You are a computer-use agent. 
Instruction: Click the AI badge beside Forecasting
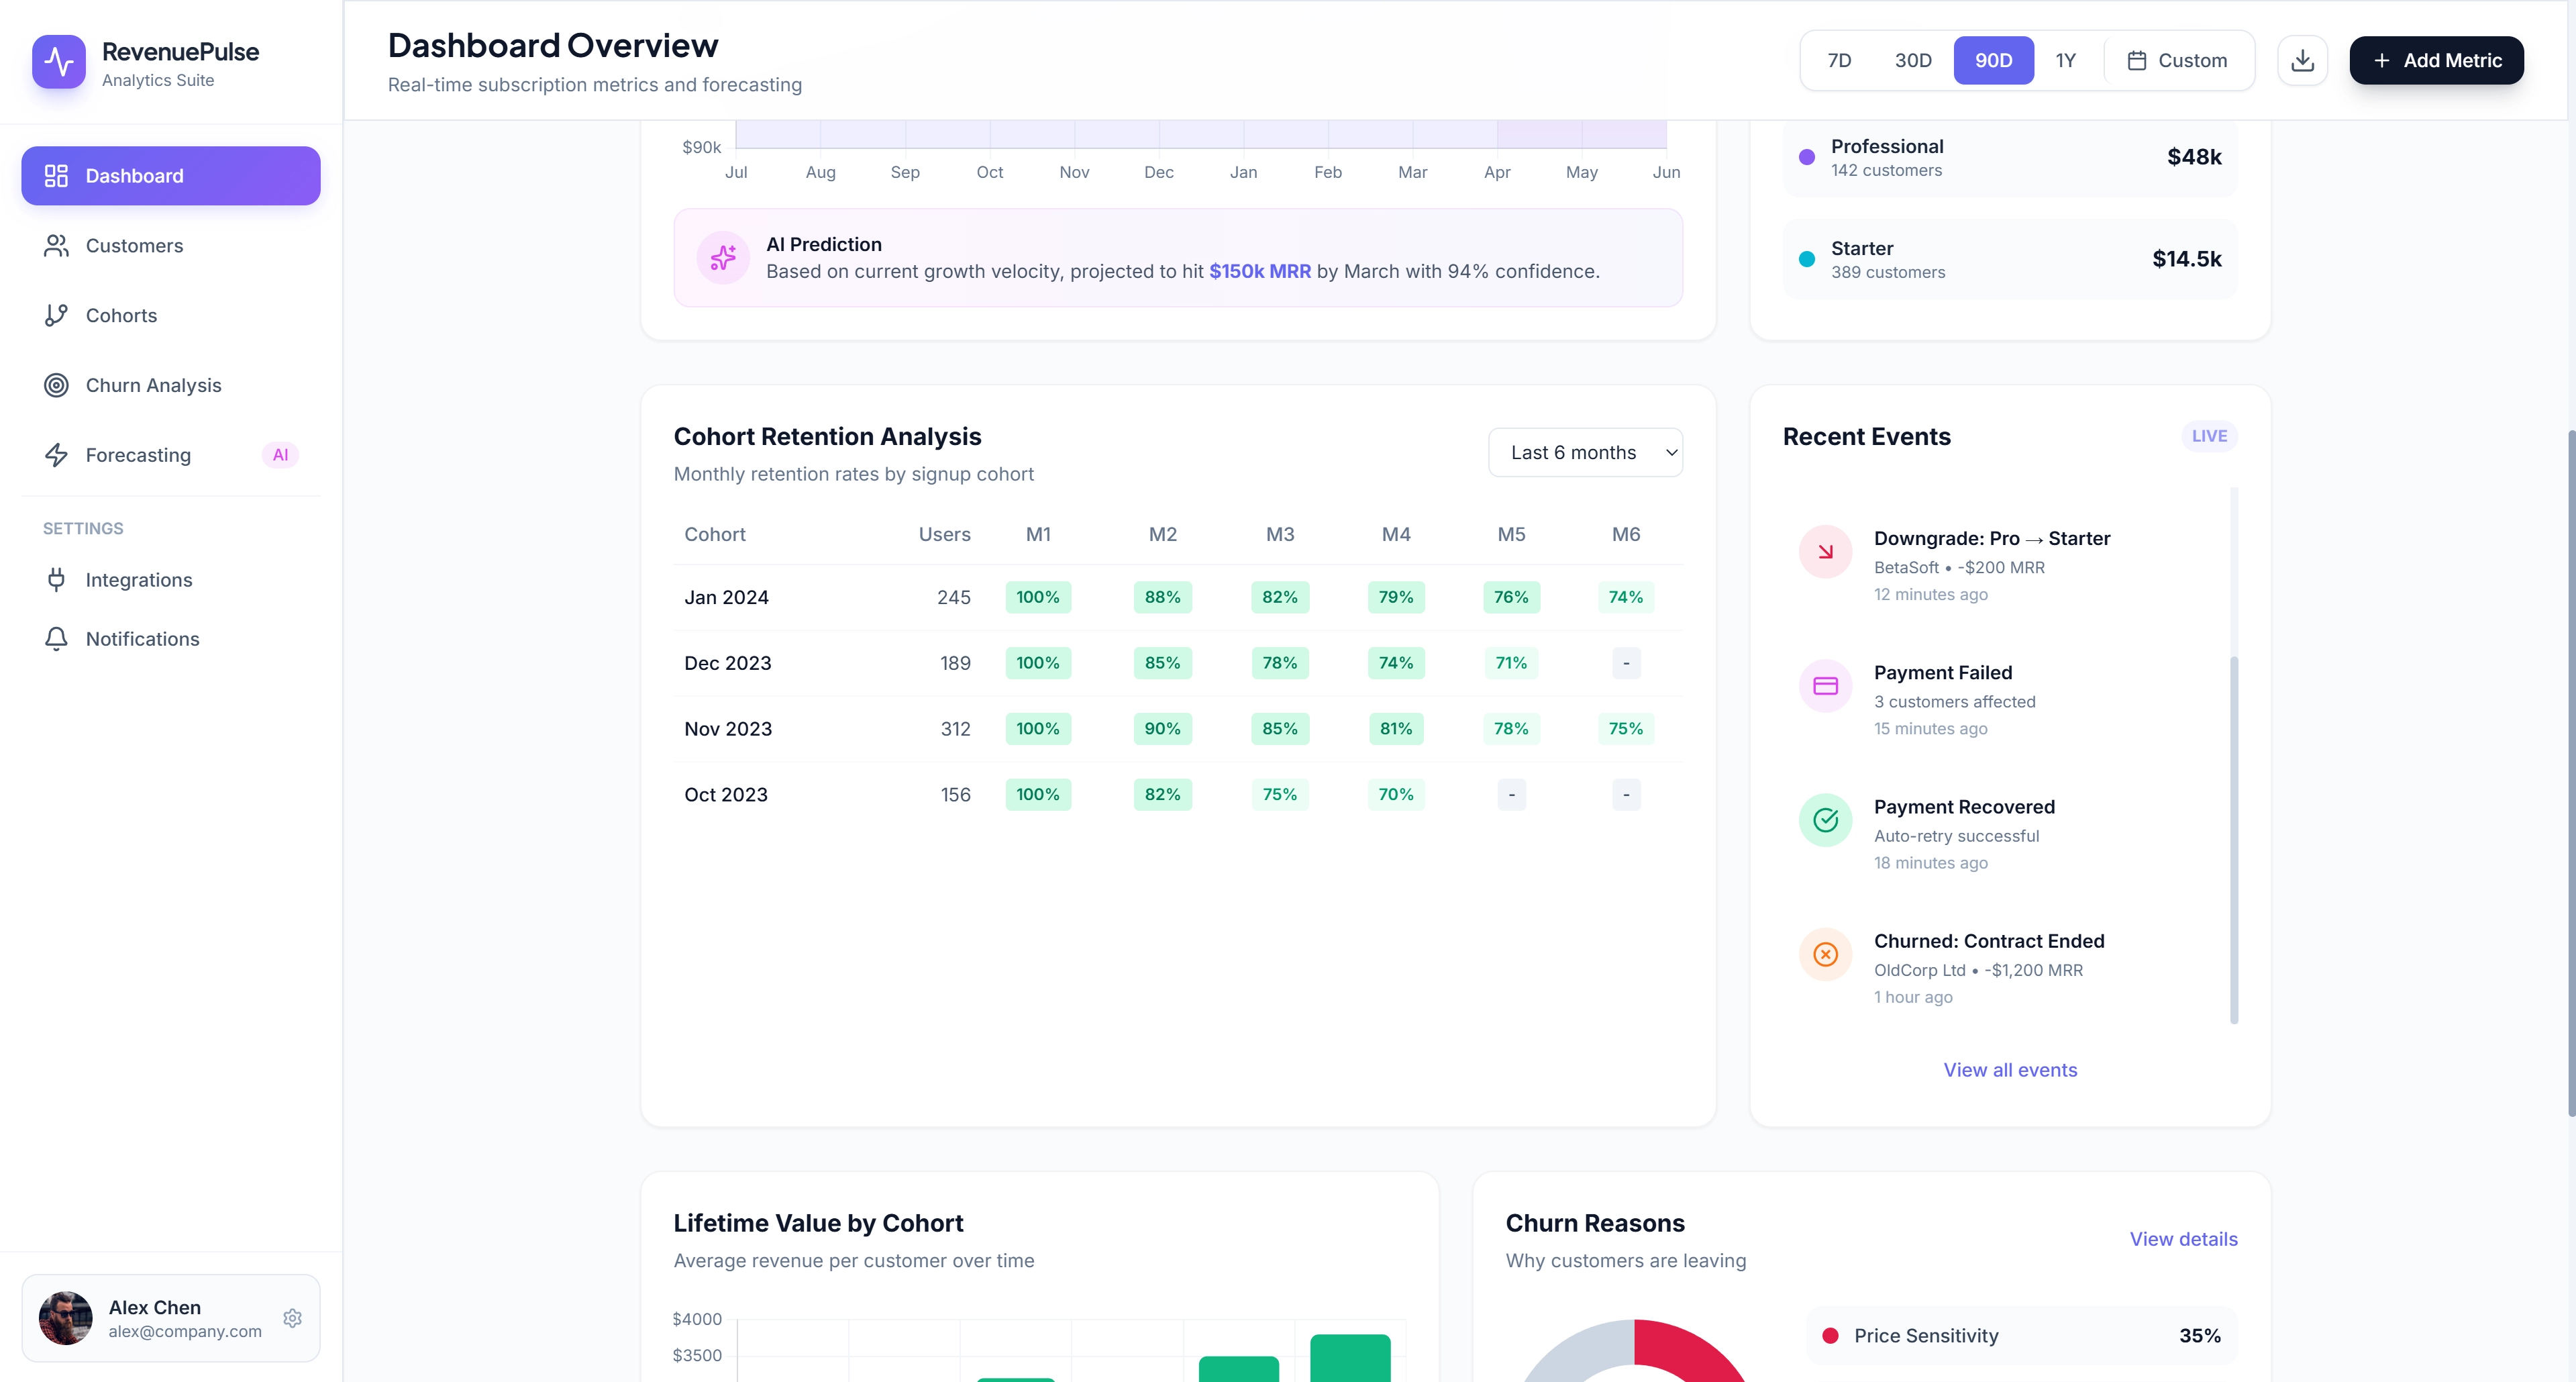[x=280, y=454]
